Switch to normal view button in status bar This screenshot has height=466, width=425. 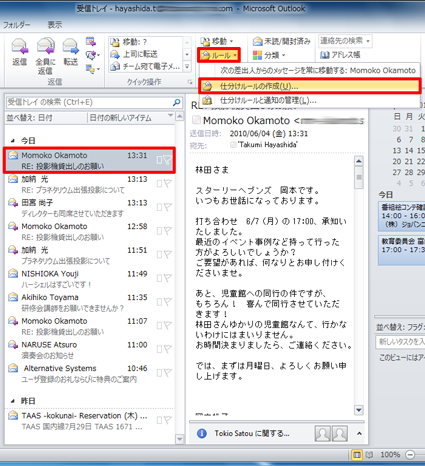(x=357, y=455)
